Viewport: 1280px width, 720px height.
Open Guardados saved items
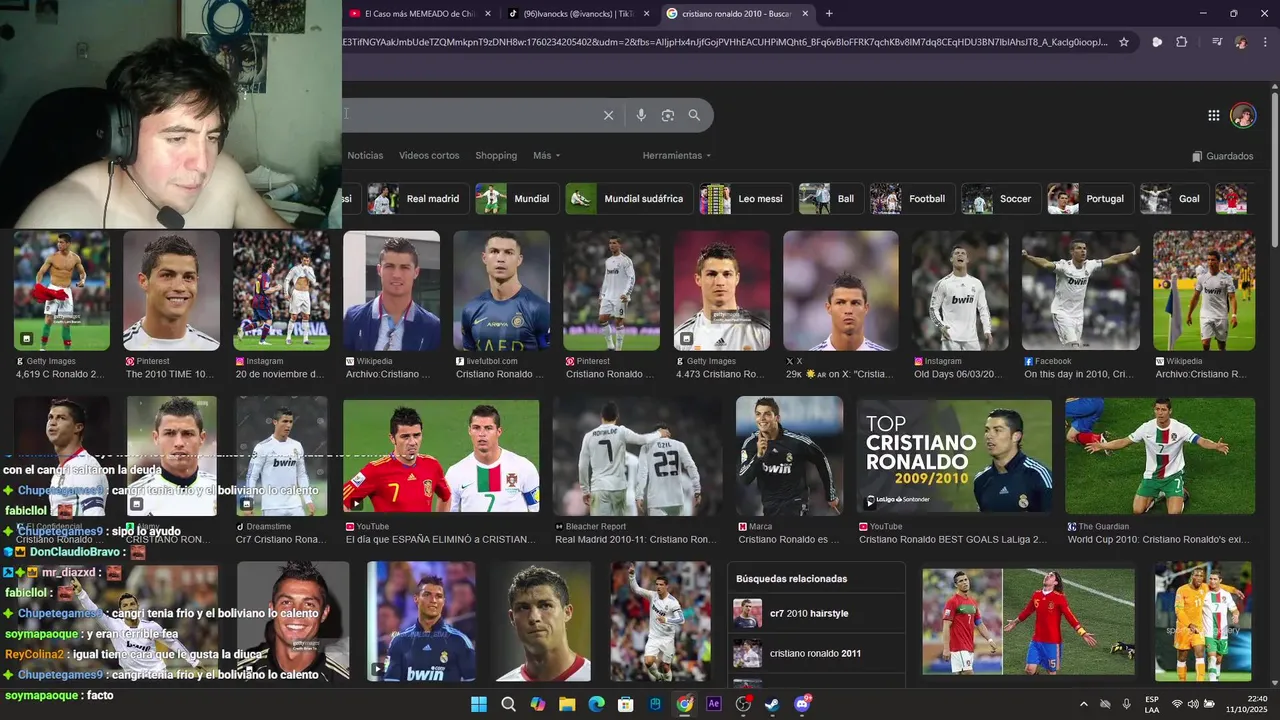coord(1223,156)
